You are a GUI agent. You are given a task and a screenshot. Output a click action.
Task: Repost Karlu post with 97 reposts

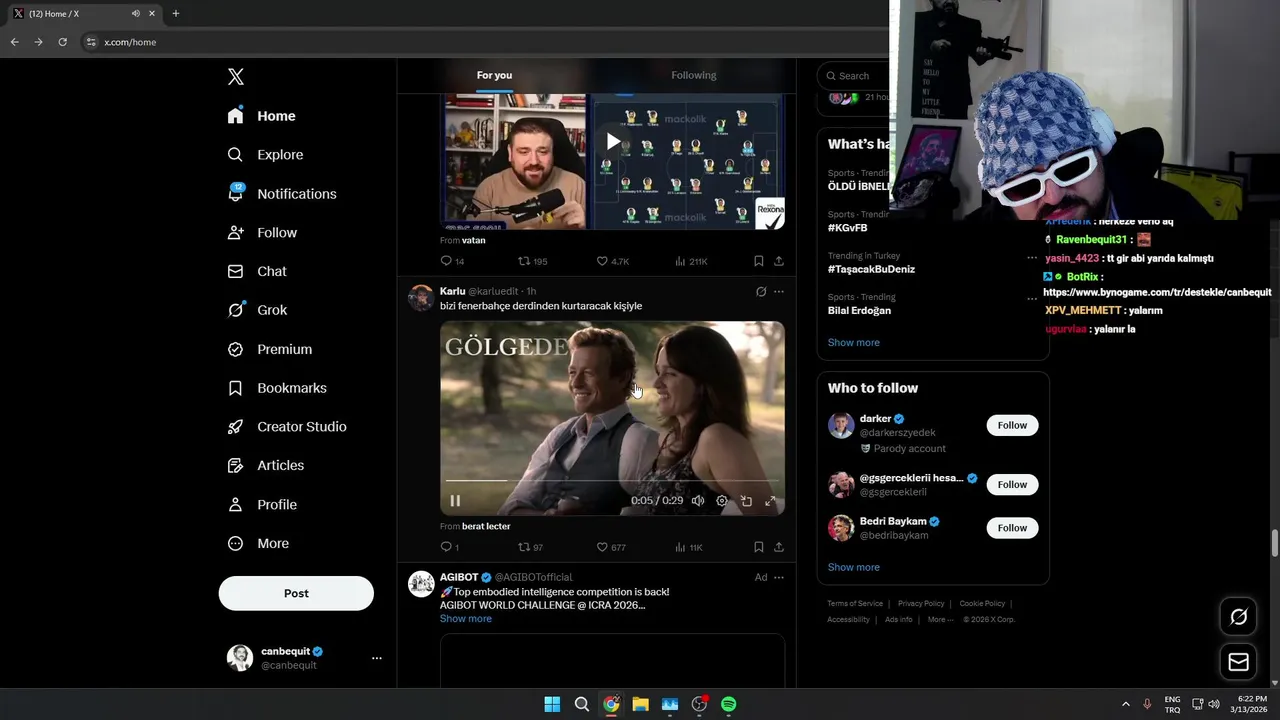tap(531, 547)
